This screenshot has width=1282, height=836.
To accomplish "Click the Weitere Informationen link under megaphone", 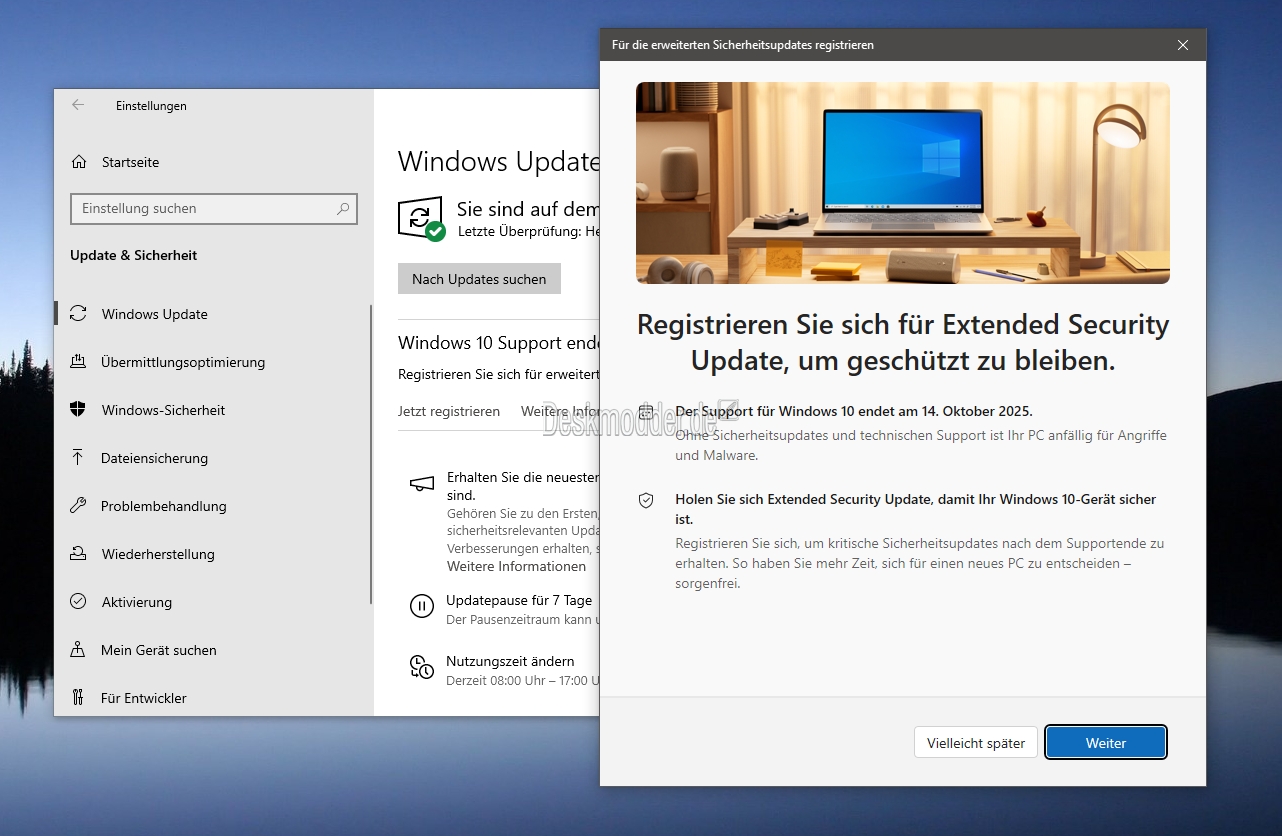I will 516,566.
